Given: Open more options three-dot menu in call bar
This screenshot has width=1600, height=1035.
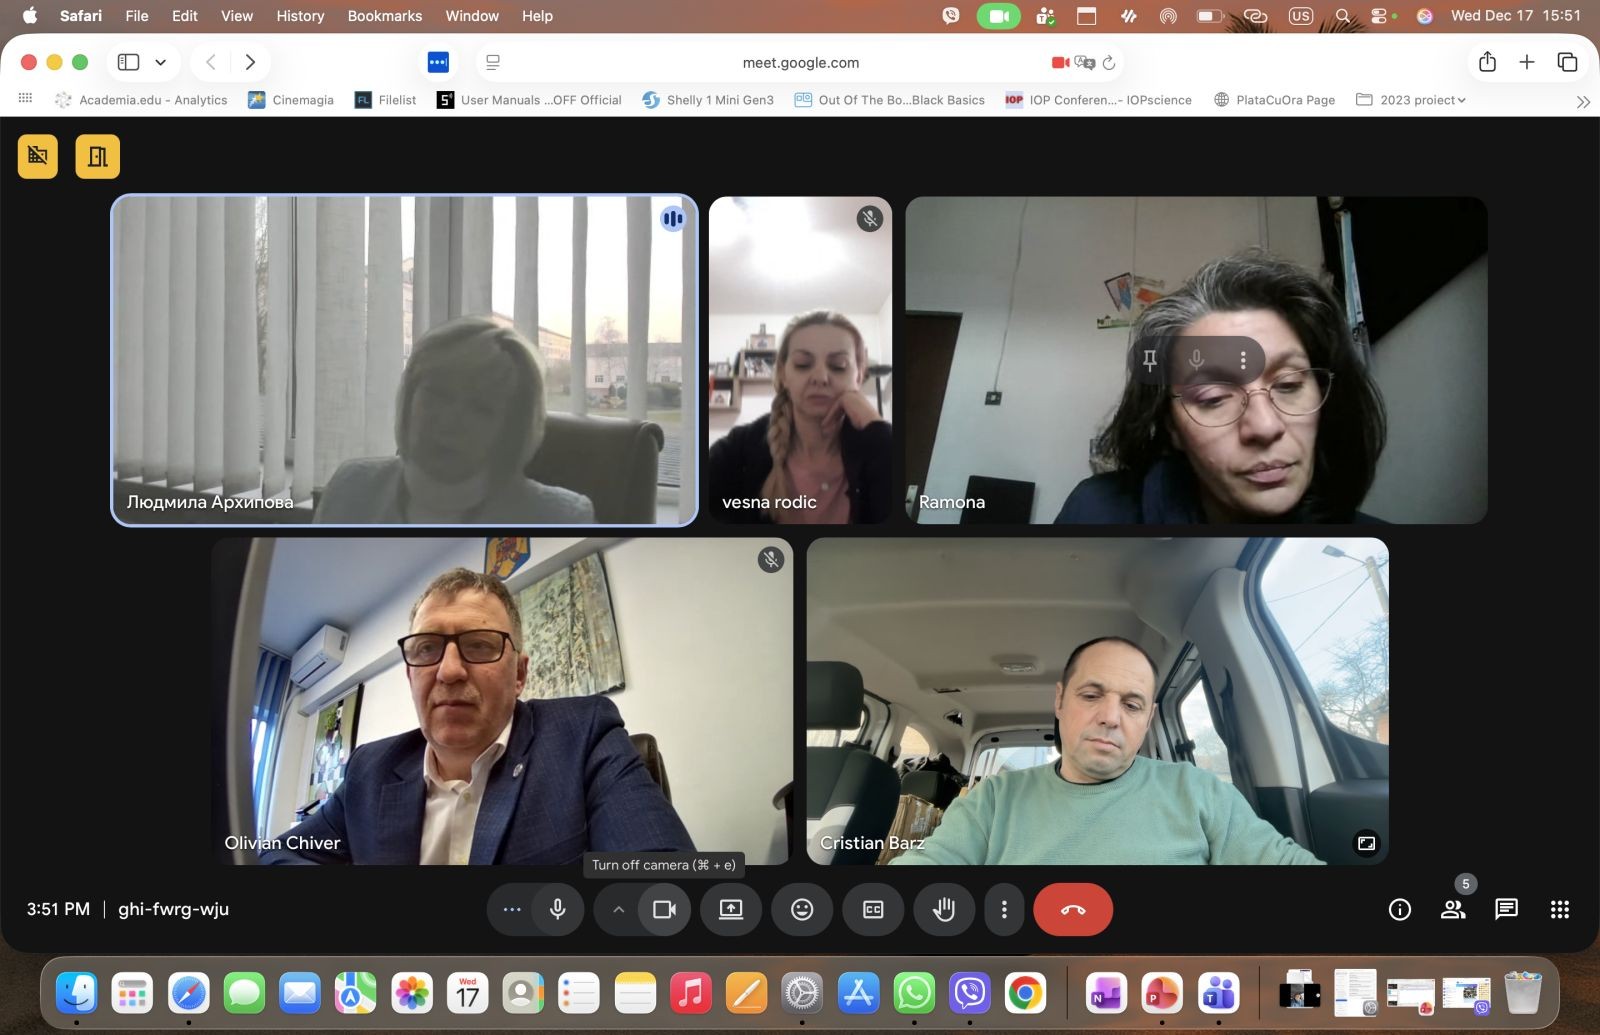Looking at the screenshot, I should [x=1004, y=909].
